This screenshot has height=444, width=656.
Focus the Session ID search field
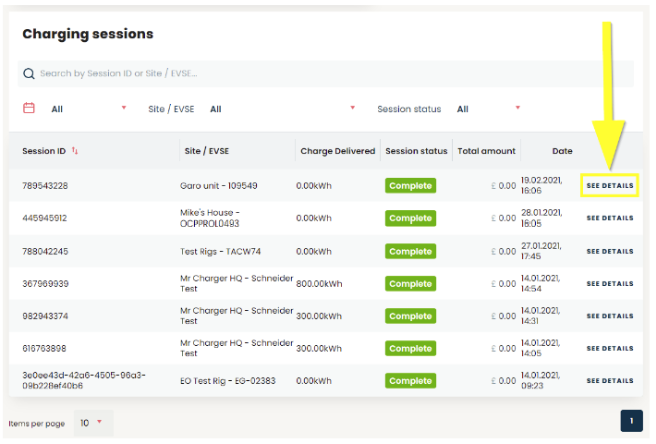click(330, 74)
